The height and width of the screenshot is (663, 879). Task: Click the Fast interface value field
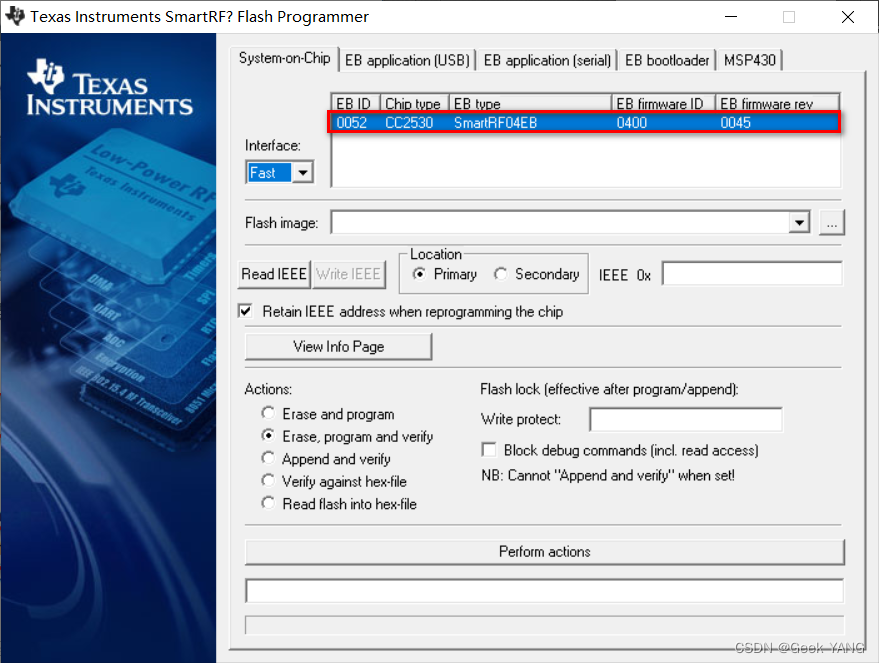click(x=269, y=173)
